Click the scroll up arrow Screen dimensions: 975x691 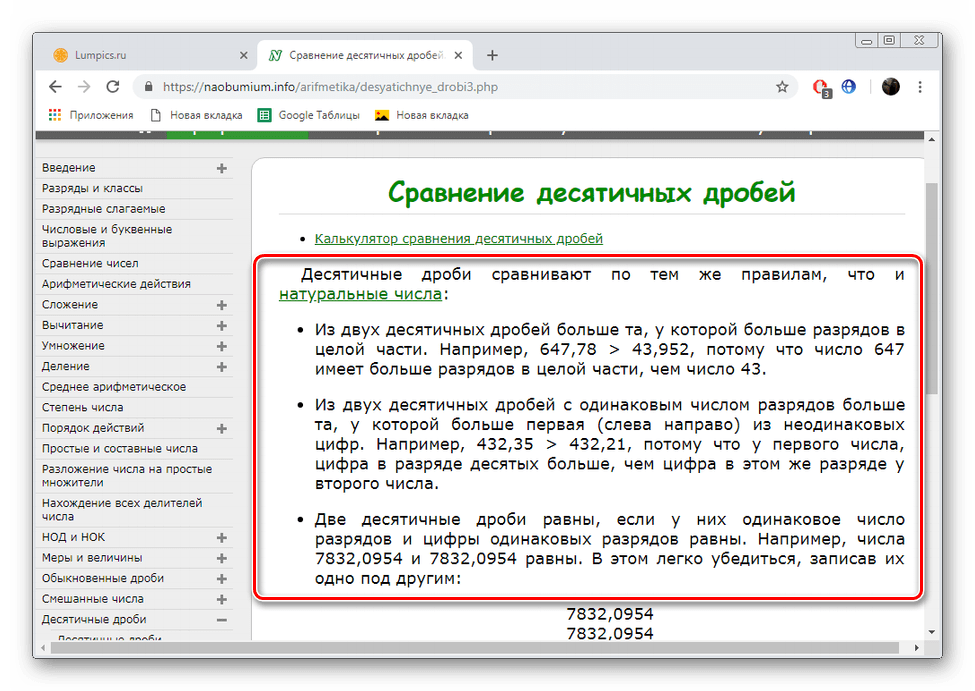point(931,139)
